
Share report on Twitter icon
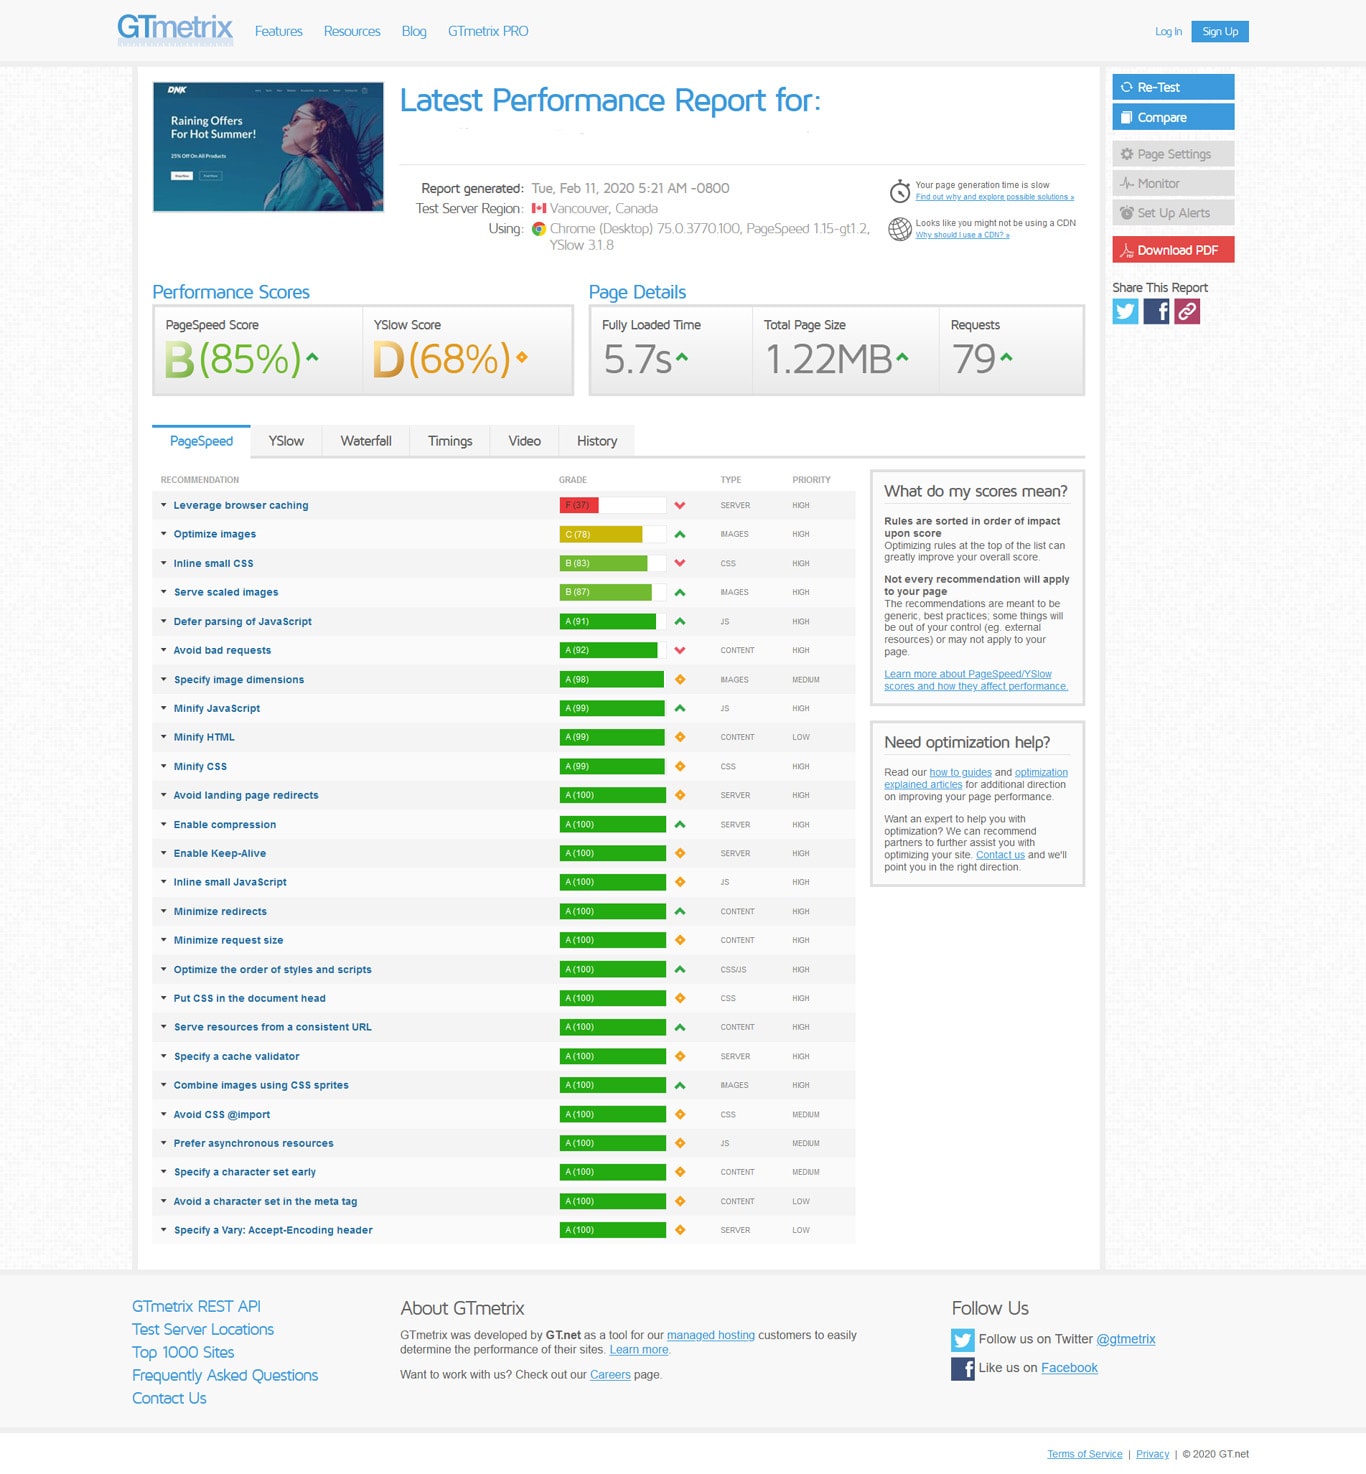click(x=1125, y=311)
